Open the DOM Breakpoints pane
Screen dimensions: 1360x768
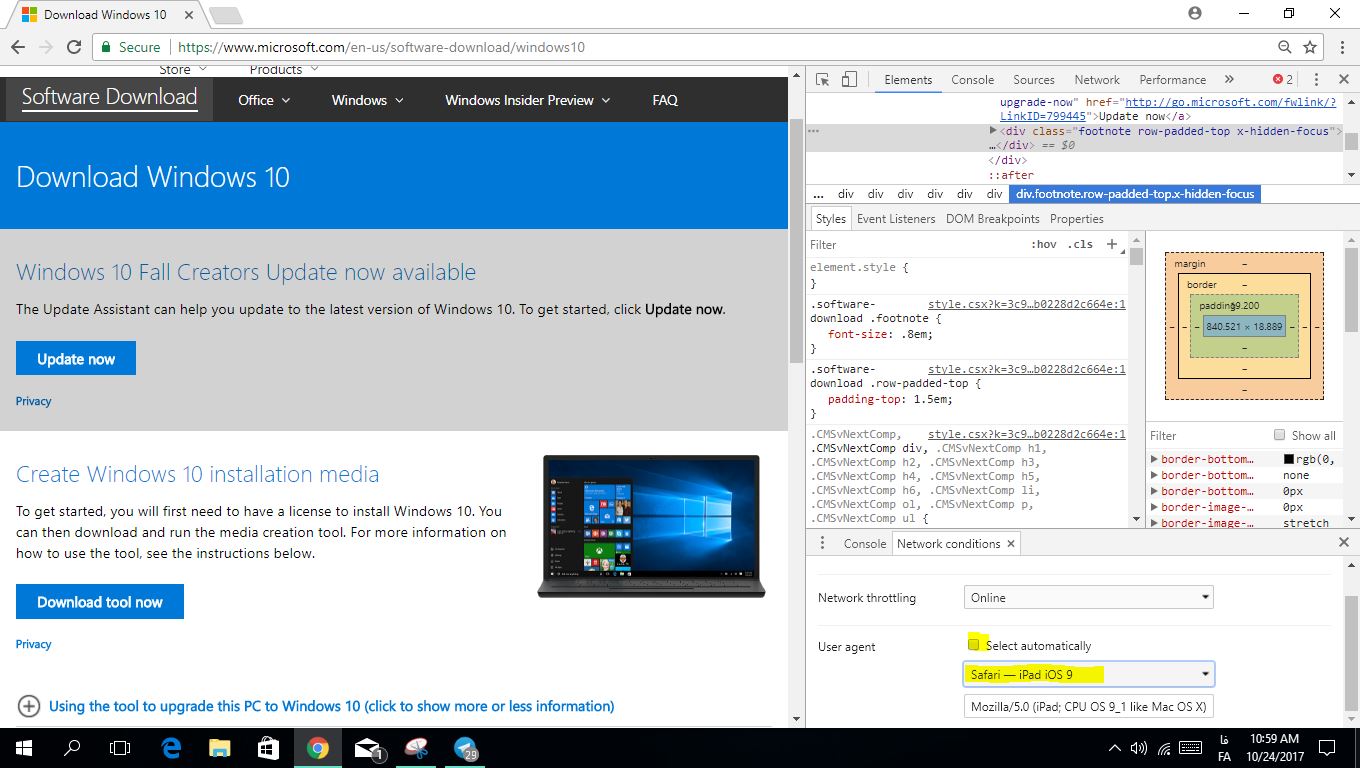[x=993, y=219]
